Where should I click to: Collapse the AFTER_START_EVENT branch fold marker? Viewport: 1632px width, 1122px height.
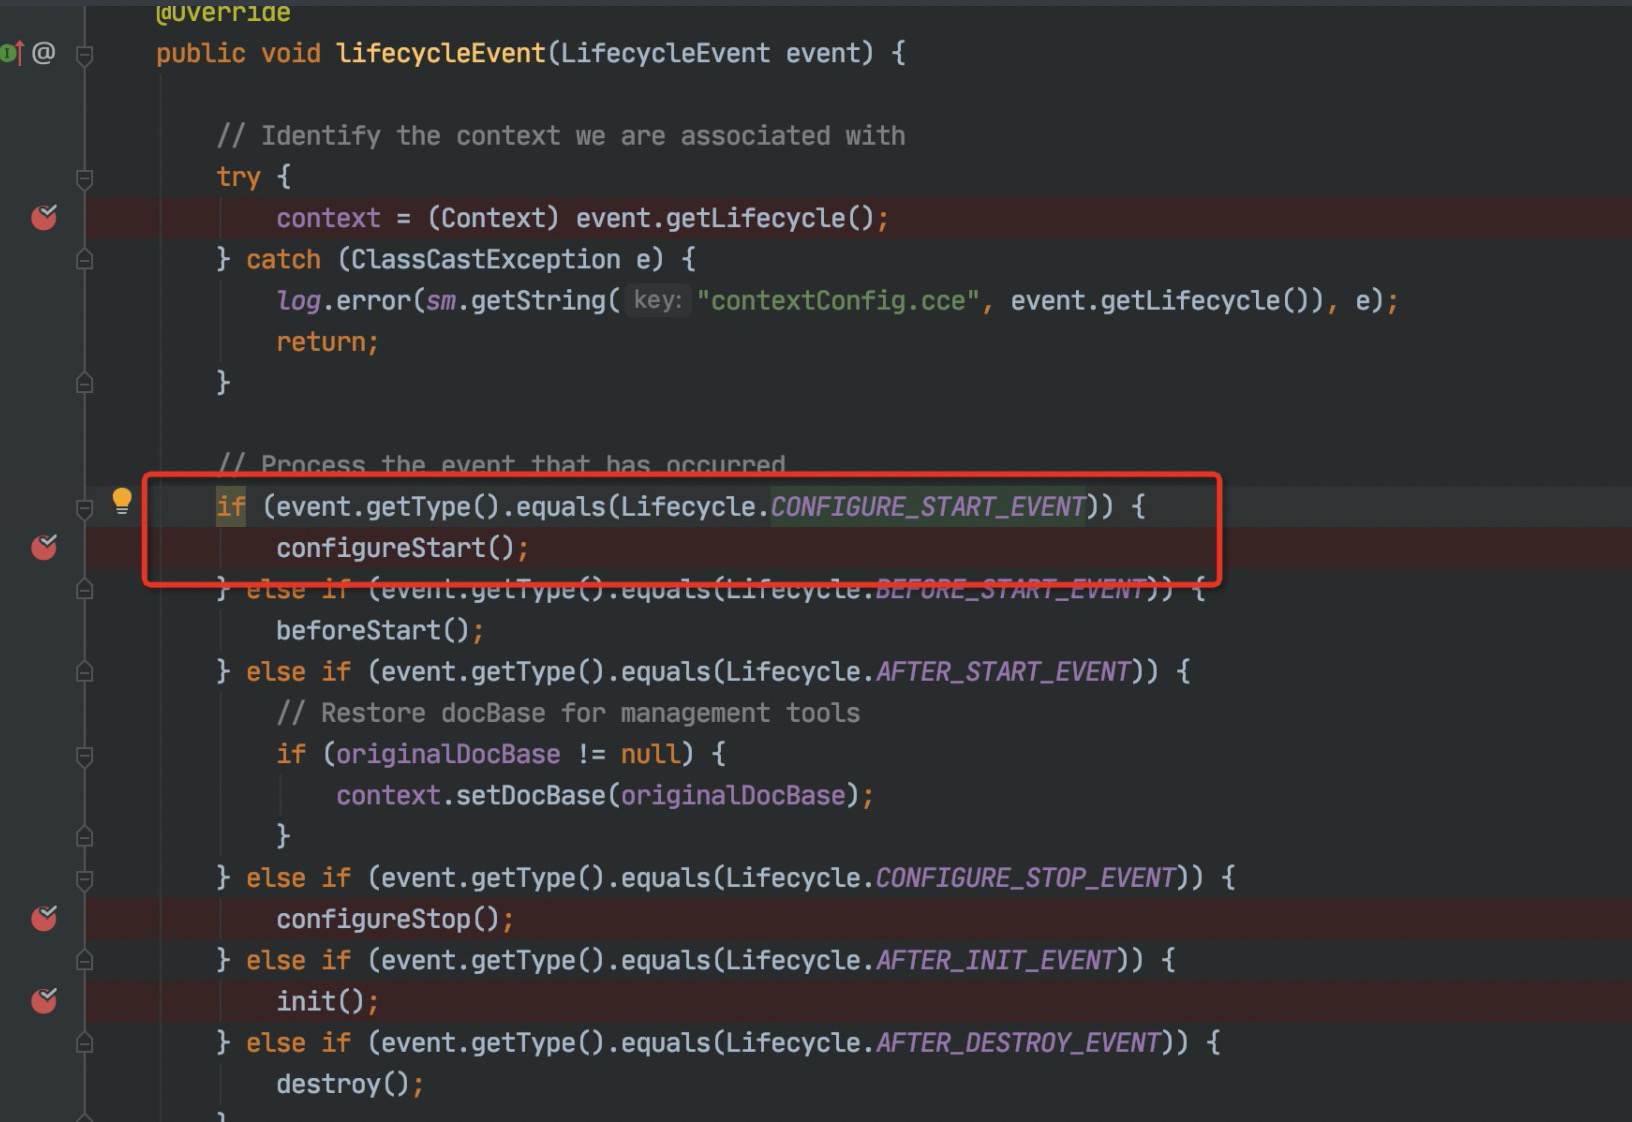[x=85, y=671]
